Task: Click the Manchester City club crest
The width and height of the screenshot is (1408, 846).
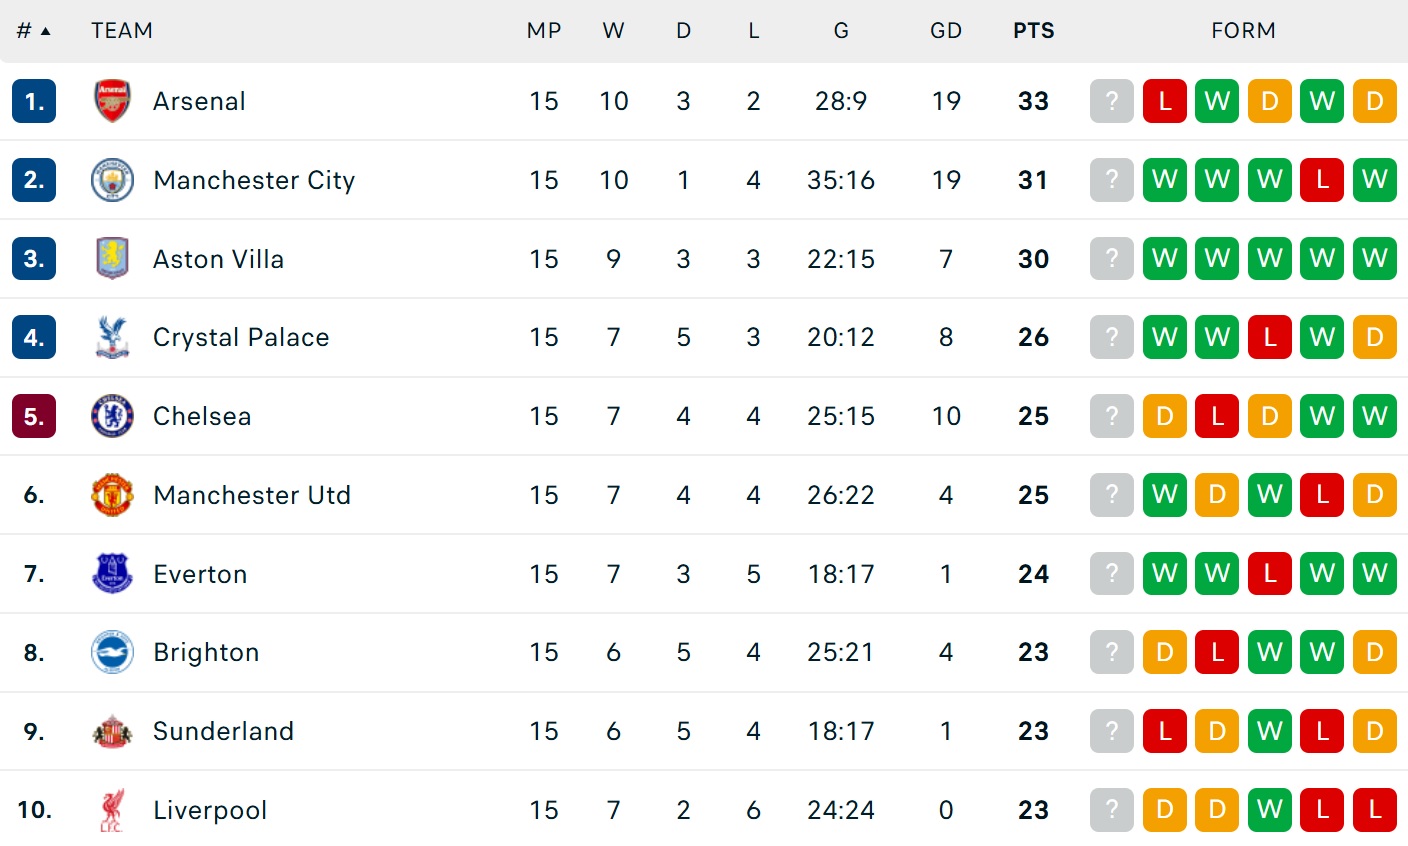Action: [112, 180]
